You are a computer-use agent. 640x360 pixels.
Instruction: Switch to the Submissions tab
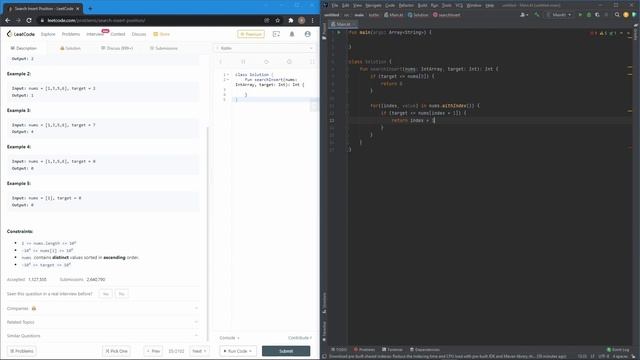(x=164, y=48)
